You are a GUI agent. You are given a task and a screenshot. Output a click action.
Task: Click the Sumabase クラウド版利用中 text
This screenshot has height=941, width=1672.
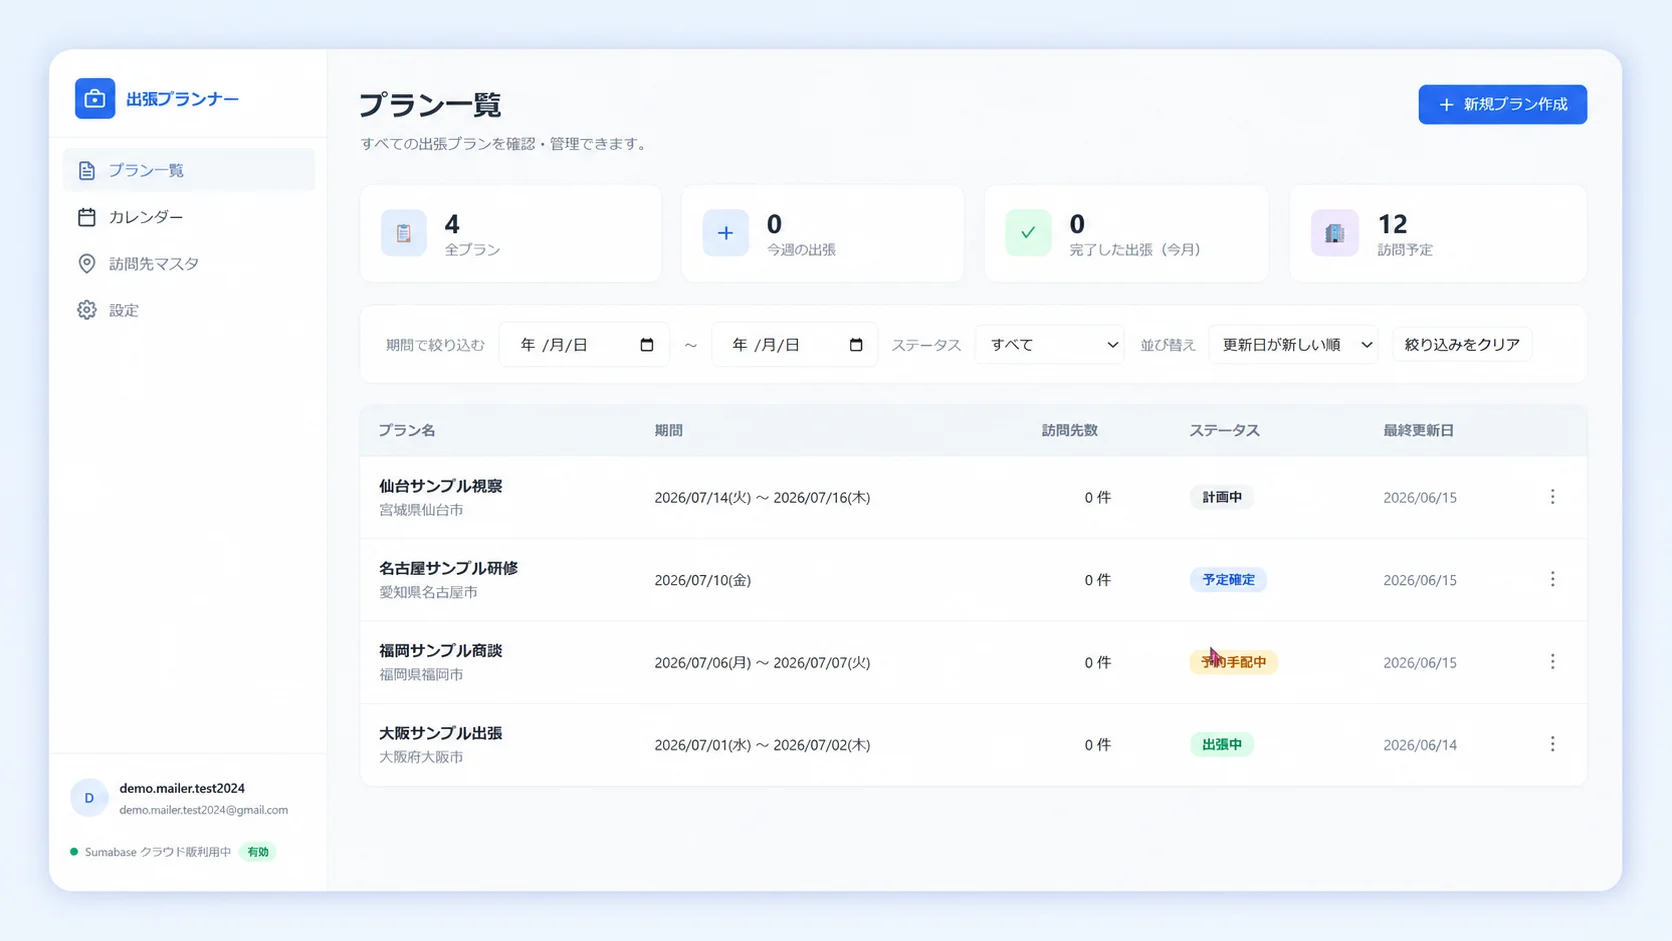[158, 852]
